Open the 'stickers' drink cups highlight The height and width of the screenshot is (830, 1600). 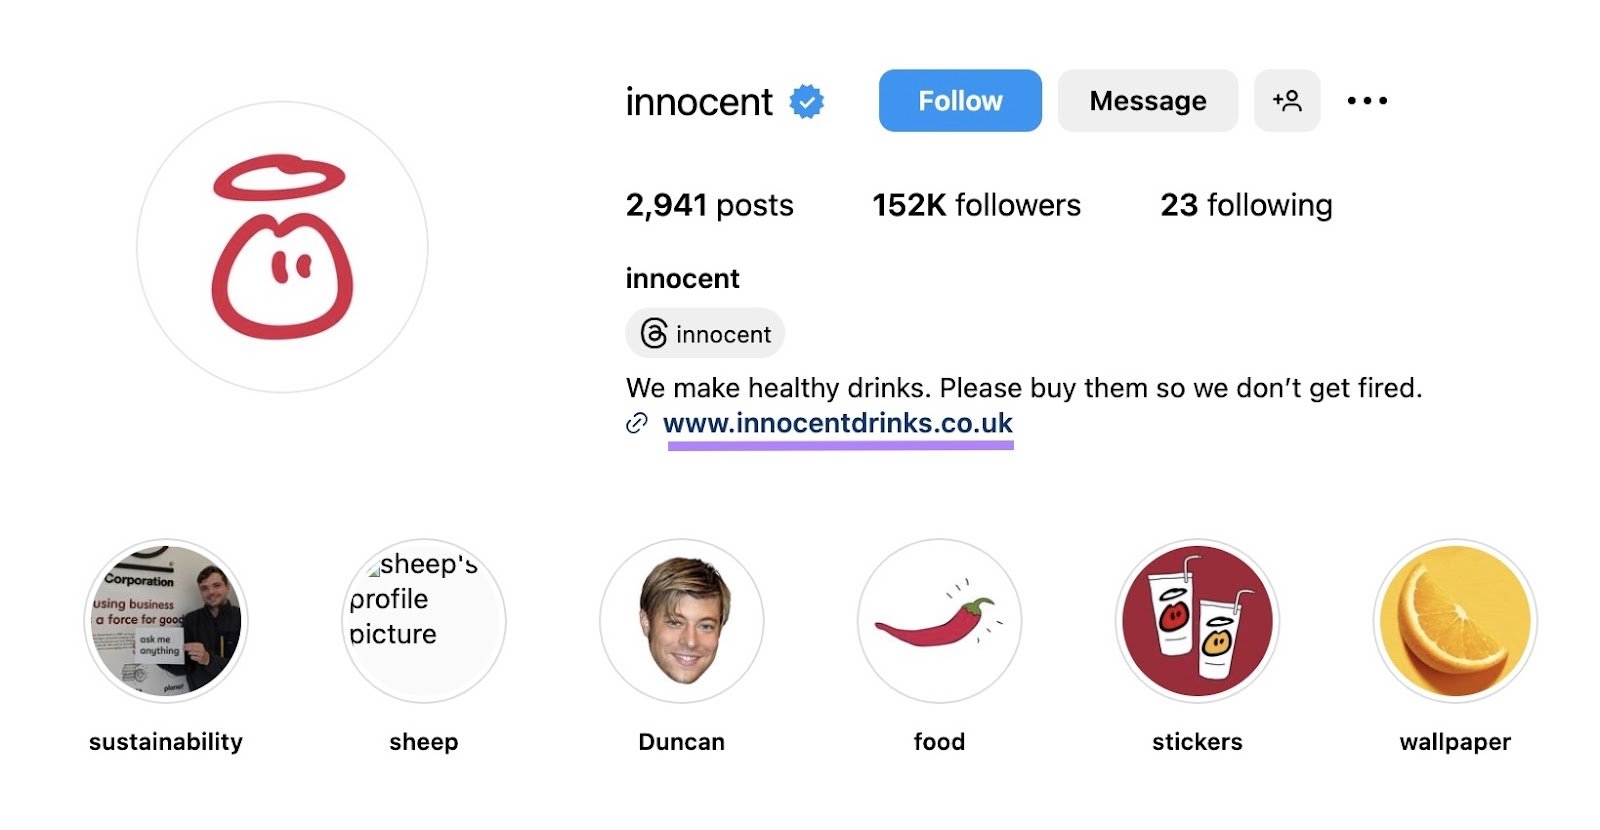click(x=1197, y=621)
